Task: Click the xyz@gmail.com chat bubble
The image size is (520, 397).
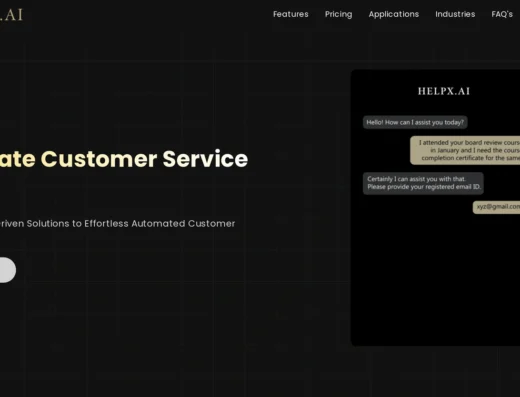Action: [496, 207]
